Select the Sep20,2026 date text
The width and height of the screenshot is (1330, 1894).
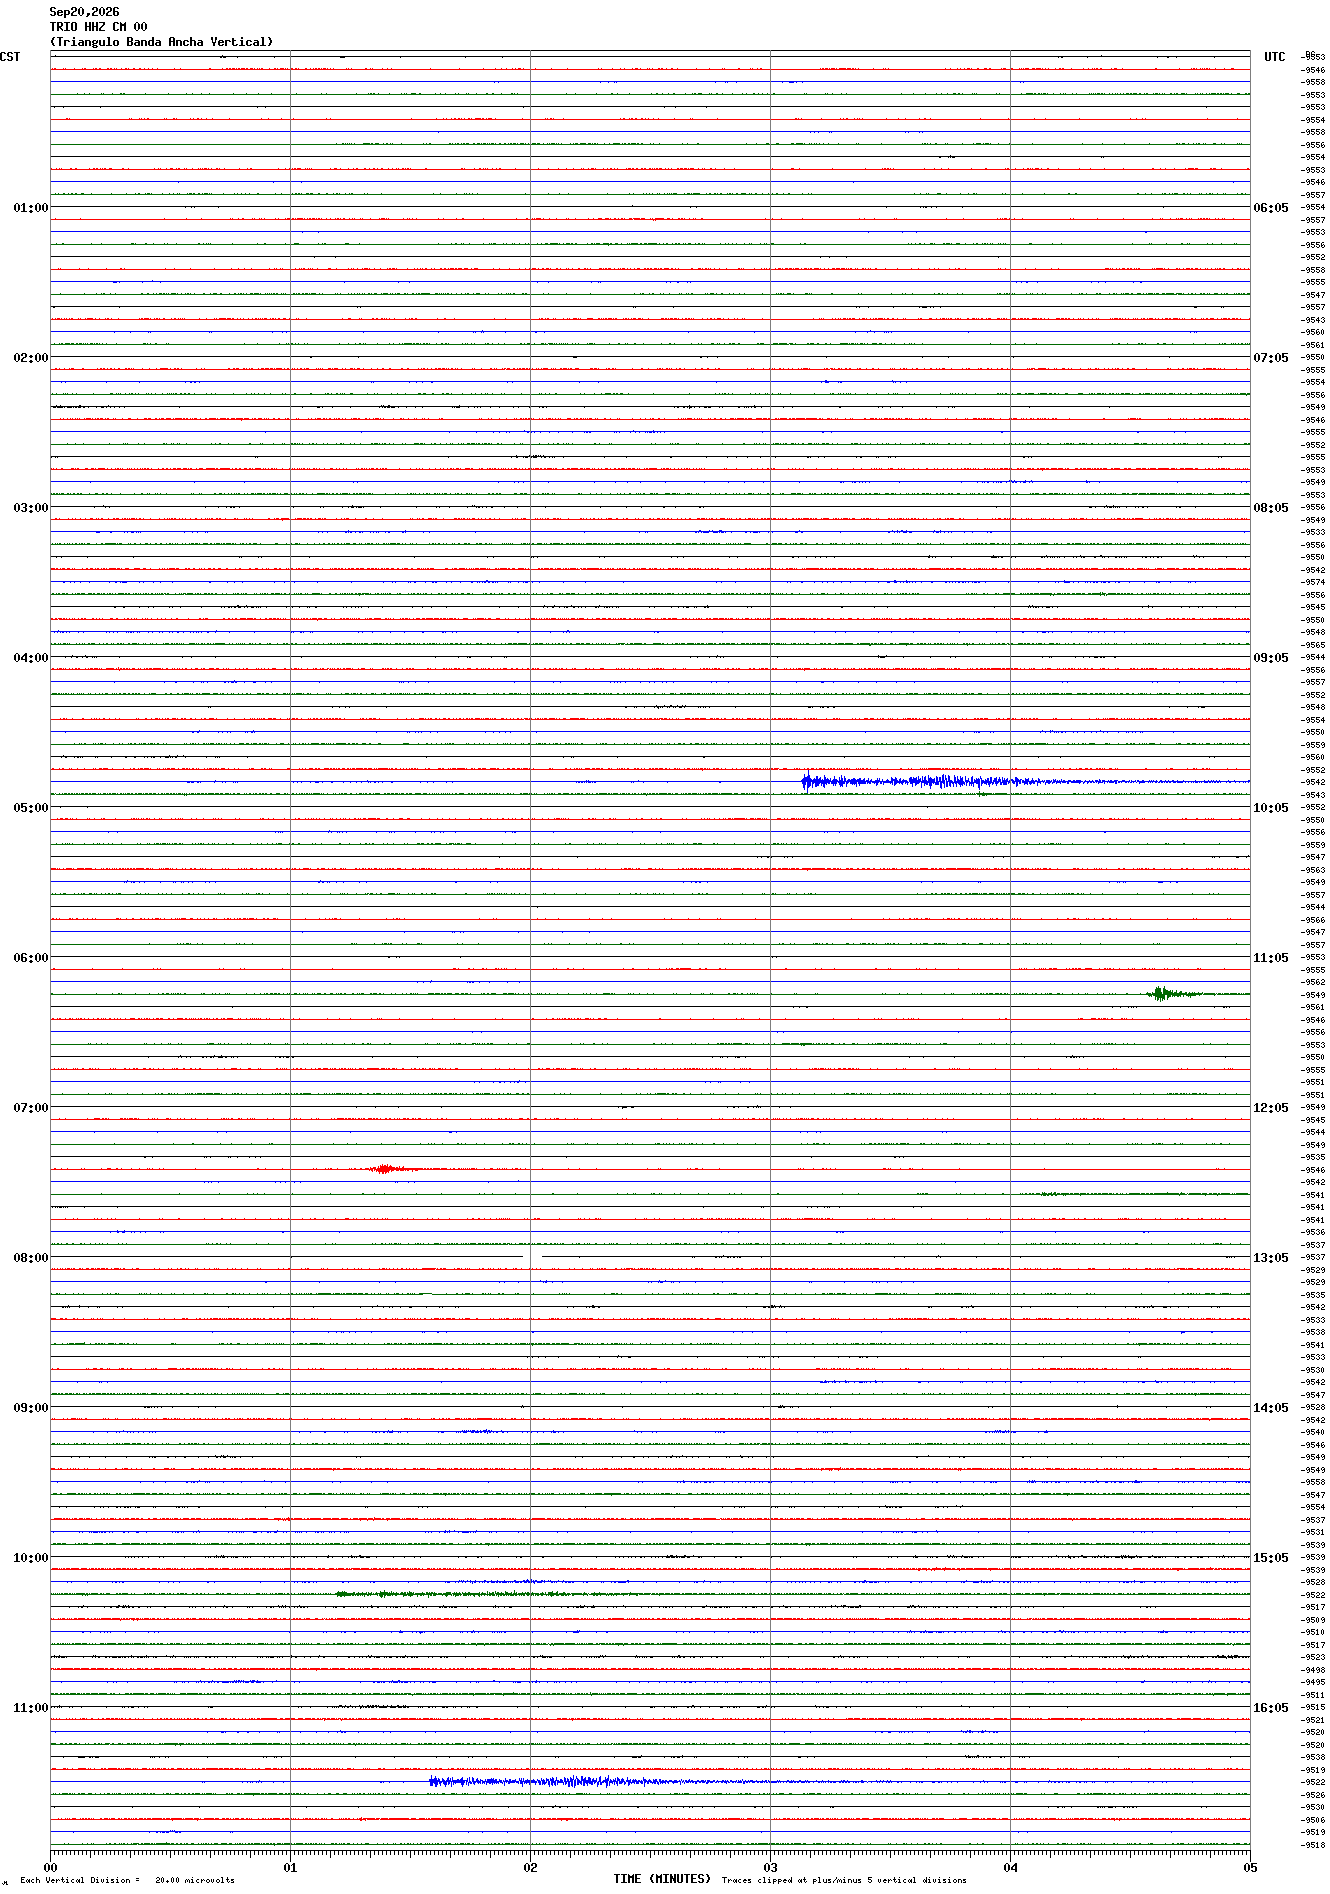[x=84, y=12]
